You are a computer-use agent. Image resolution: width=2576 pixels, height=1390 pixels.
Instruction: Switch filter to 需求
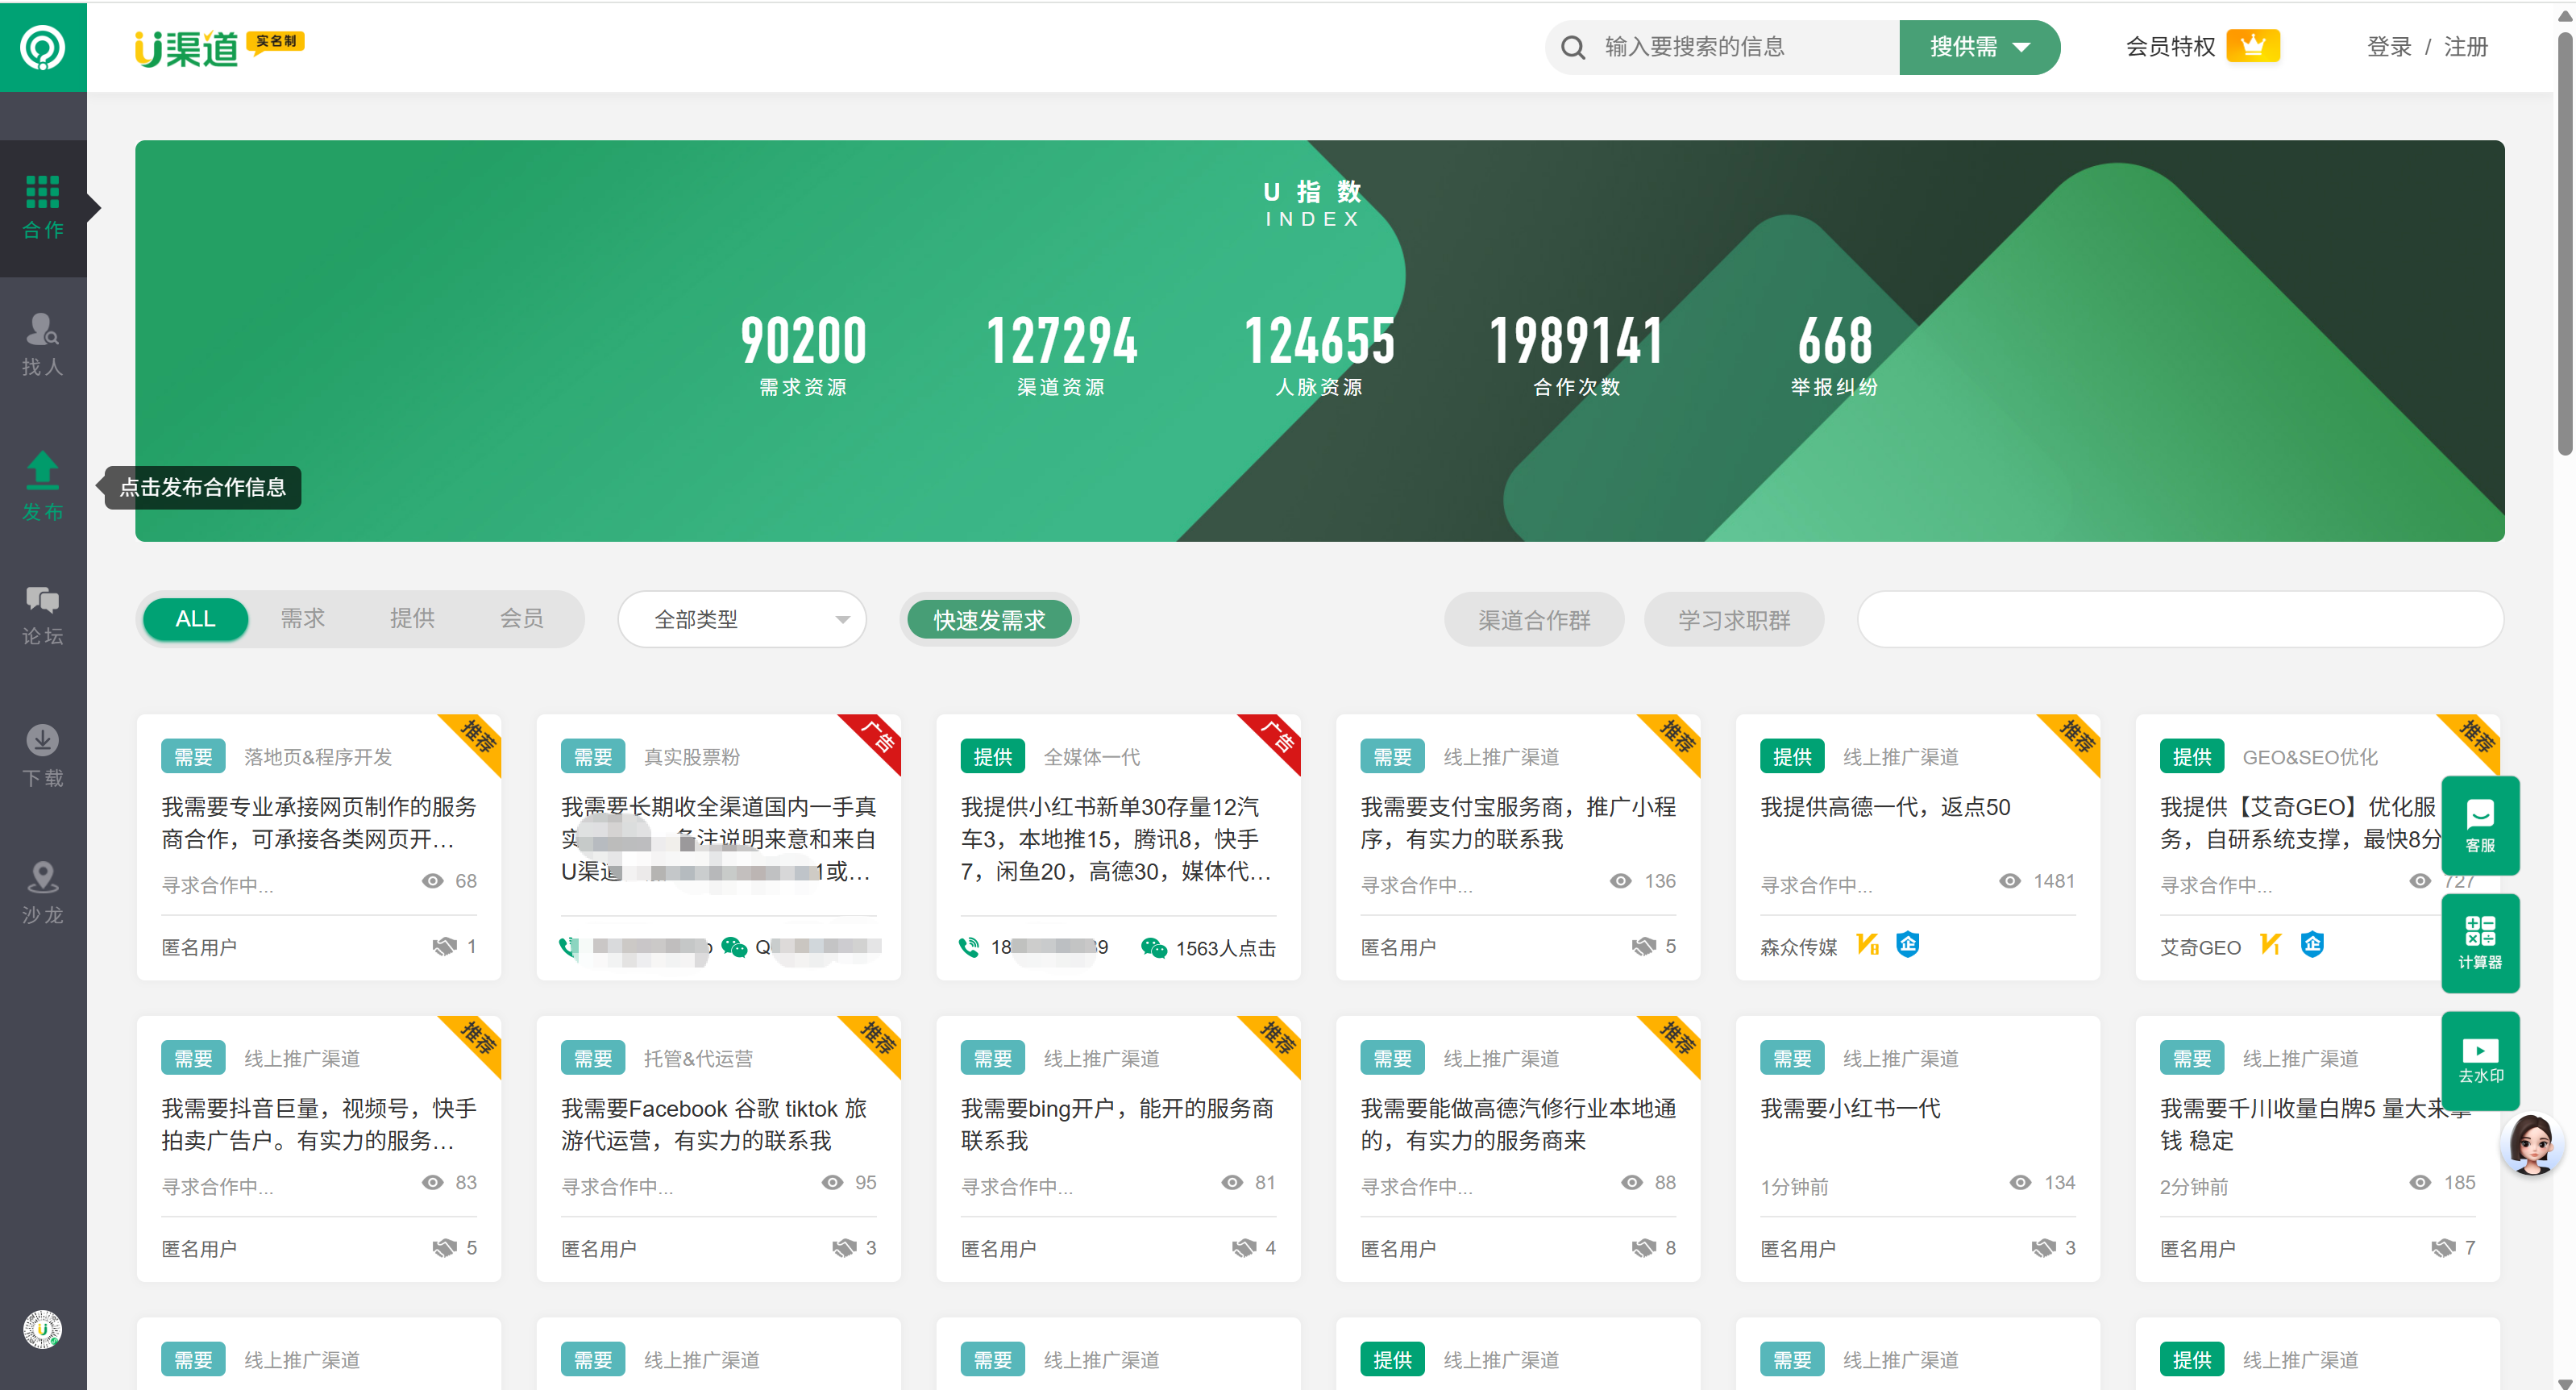click(x=302, y=619)
